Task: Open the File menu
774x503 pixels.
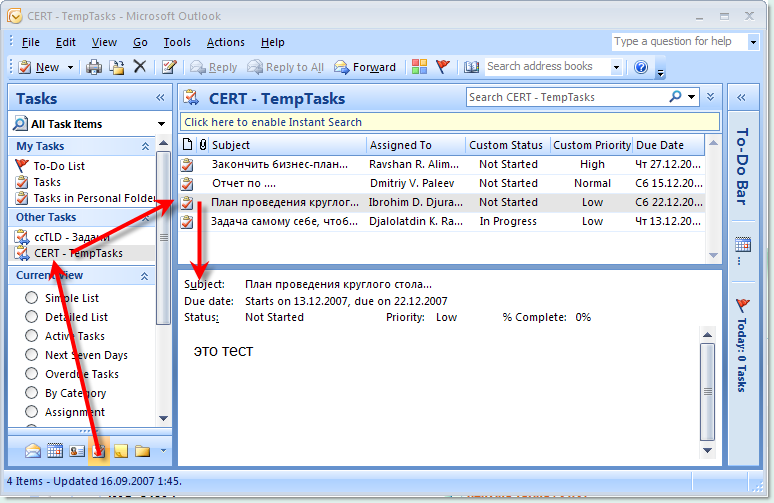Action: pos(31,42)
